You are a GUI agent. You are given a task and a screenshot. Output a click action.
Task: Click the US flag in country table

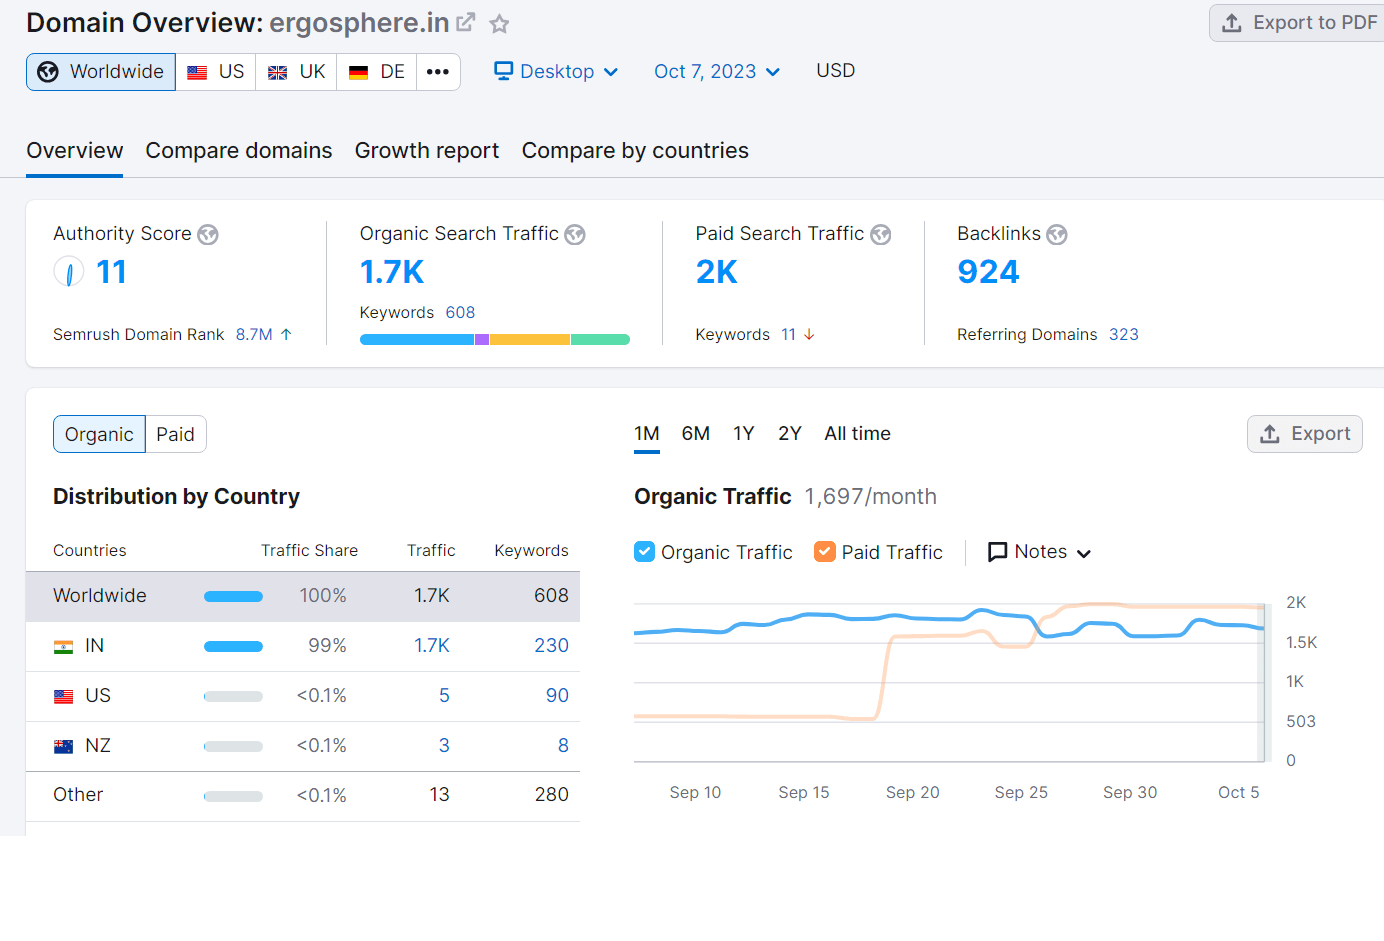(x=63, y=697)
